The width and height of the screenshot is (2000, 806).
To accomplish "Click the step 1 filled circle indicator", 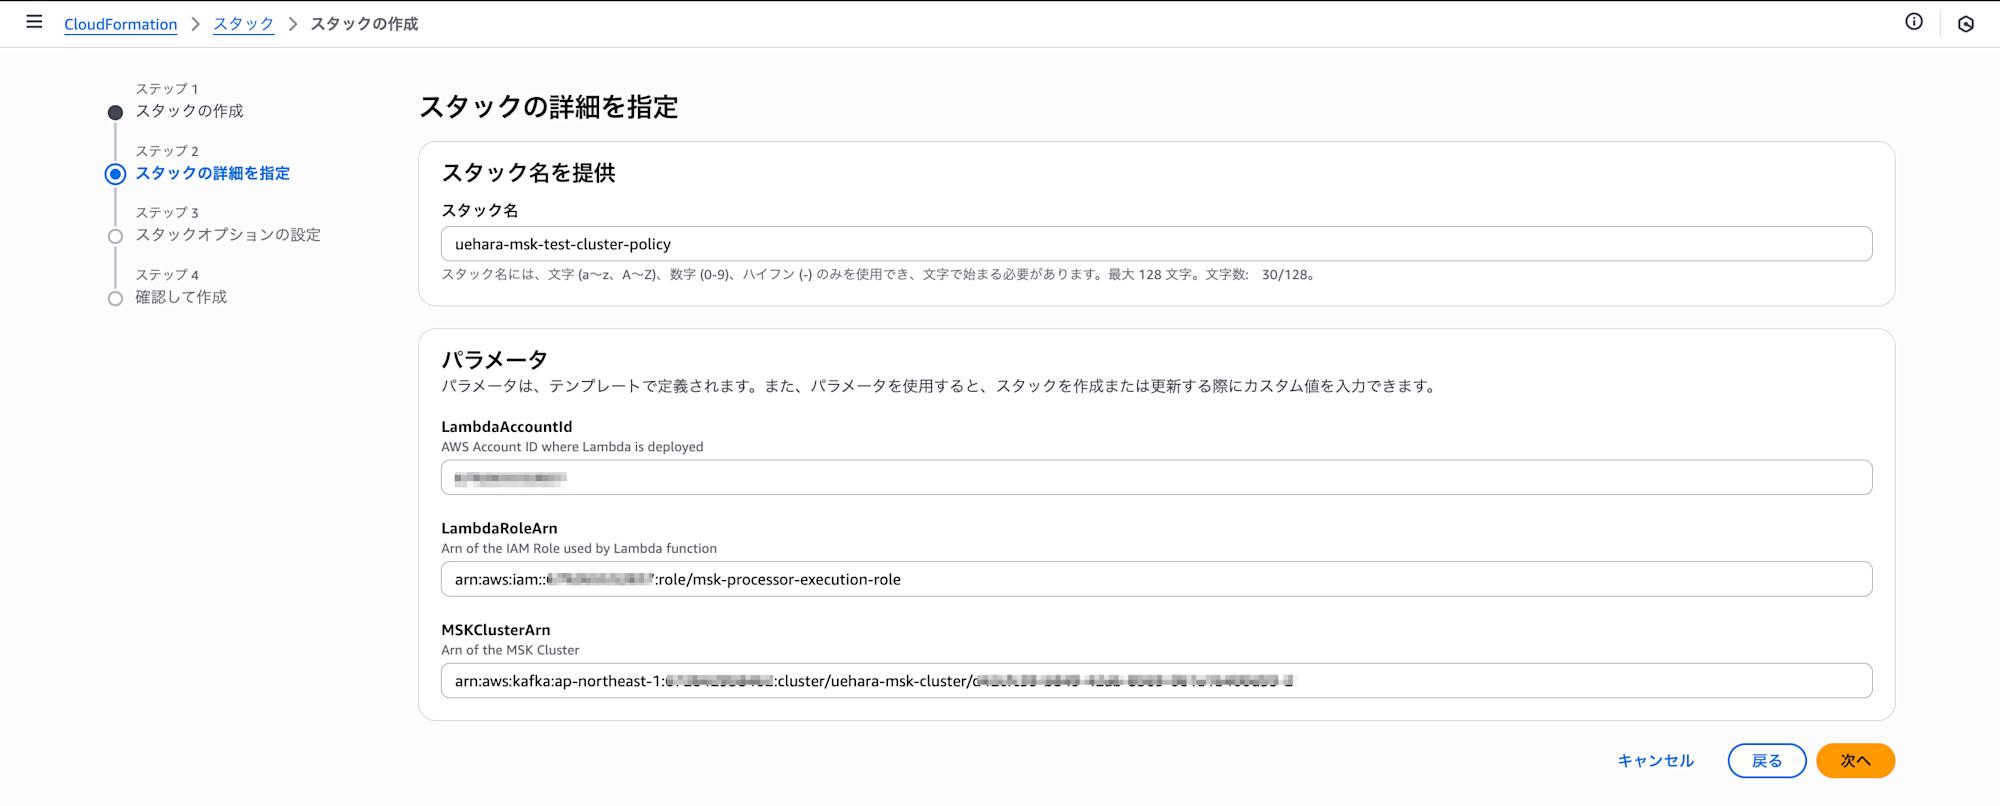I will (115, 113).
